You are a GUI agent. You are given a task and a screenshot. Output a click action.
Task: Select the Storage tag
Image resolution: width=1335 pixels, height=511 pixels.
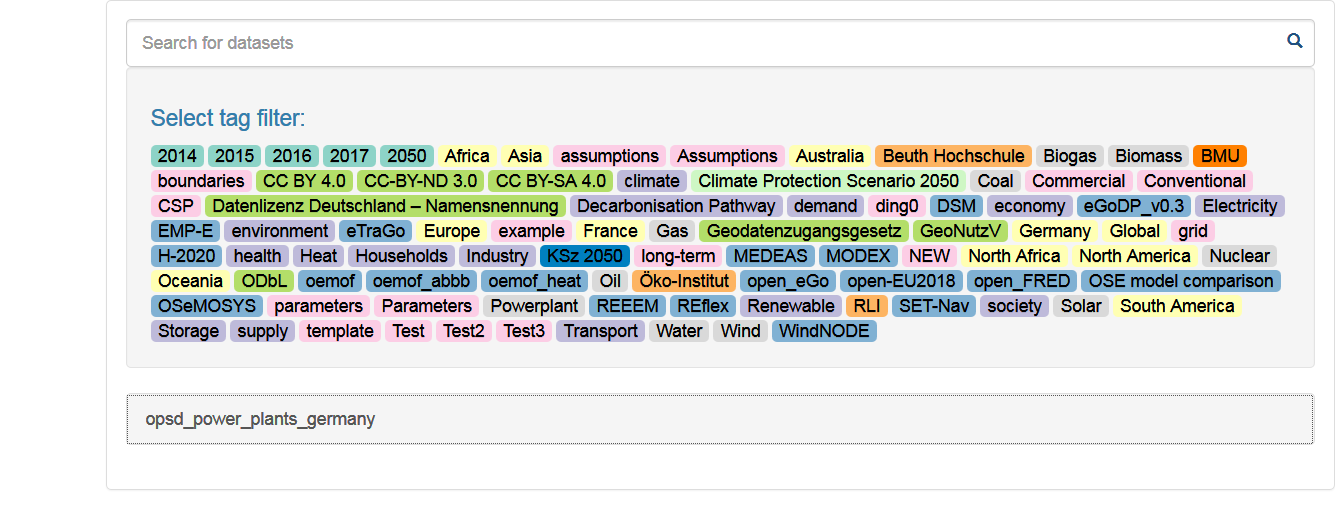point(188,331)
